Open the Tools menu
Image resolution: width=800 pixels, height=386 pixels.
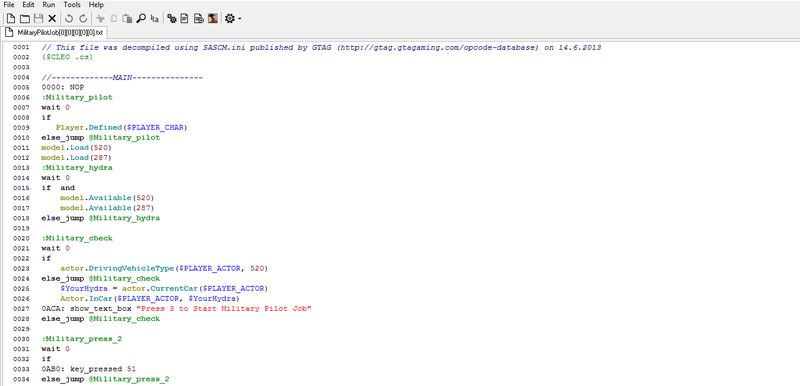tap(72, 5)
